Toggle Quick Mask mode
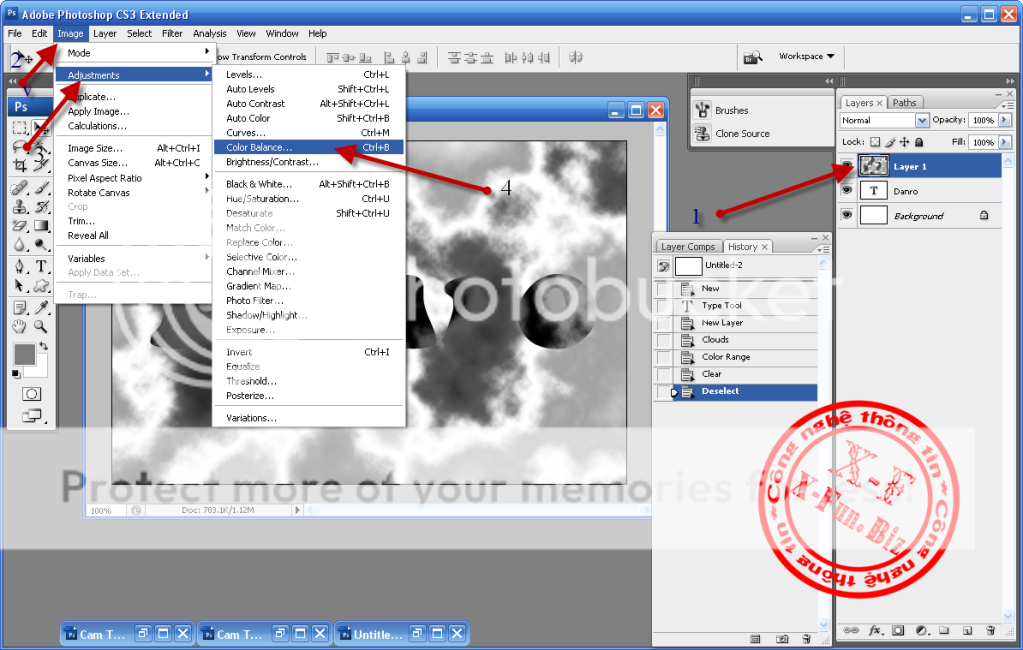This screenshot has height=650, width=1023. pos(31,394)
